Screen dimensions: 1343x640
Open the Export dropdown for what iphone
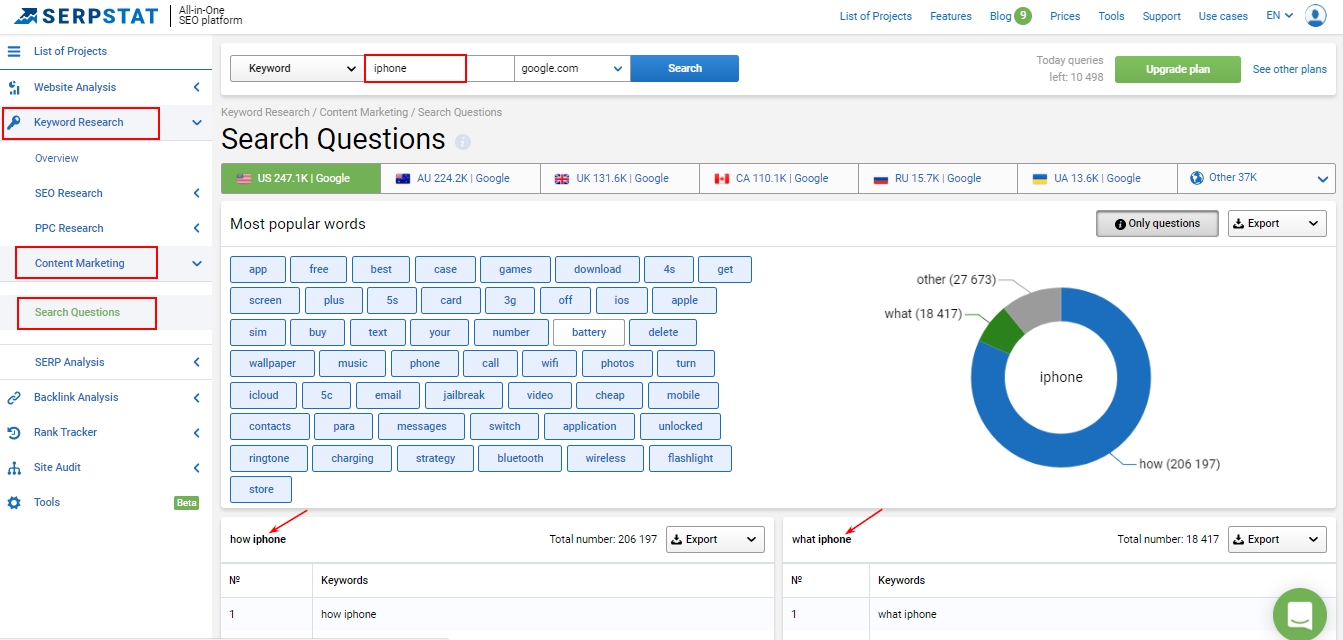[1277, 539]
